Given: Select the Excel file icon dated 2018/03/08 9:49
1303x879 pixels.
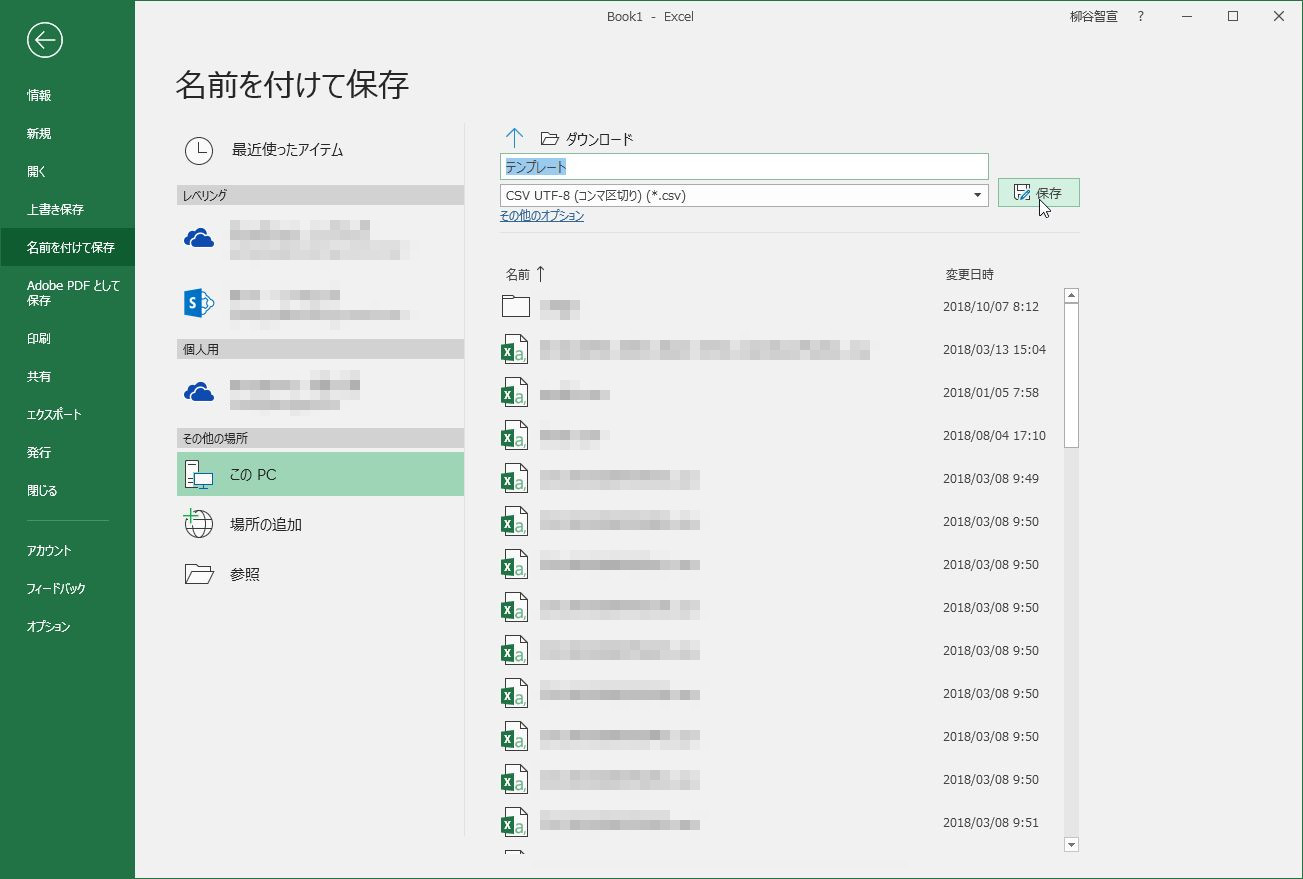Looking at the screenshot, I should [x=514, y=478].
